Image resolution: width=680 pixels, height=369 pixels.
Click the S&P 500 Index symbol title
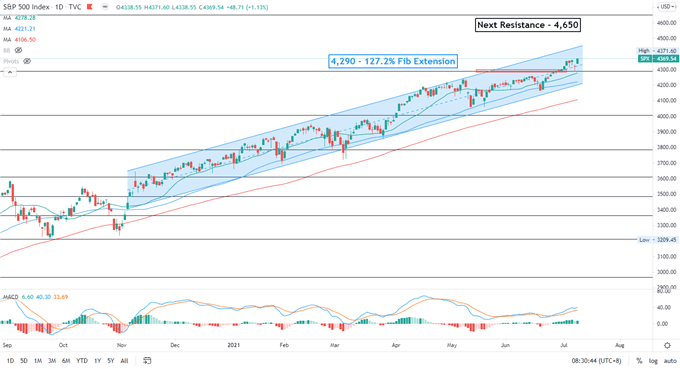26,7
